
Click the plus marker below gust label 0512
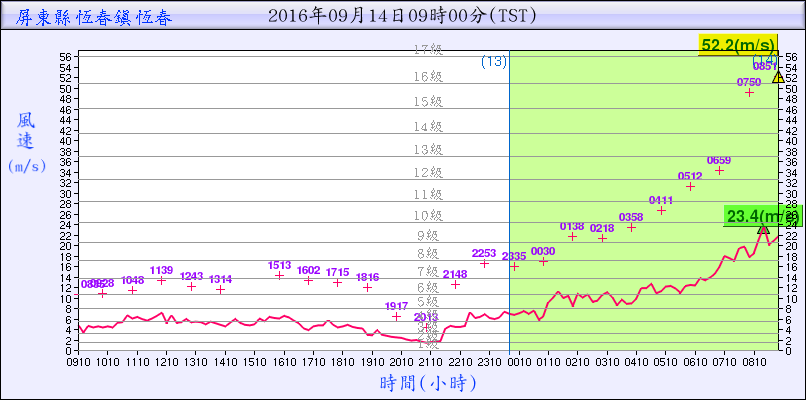(x=690, y=187)
